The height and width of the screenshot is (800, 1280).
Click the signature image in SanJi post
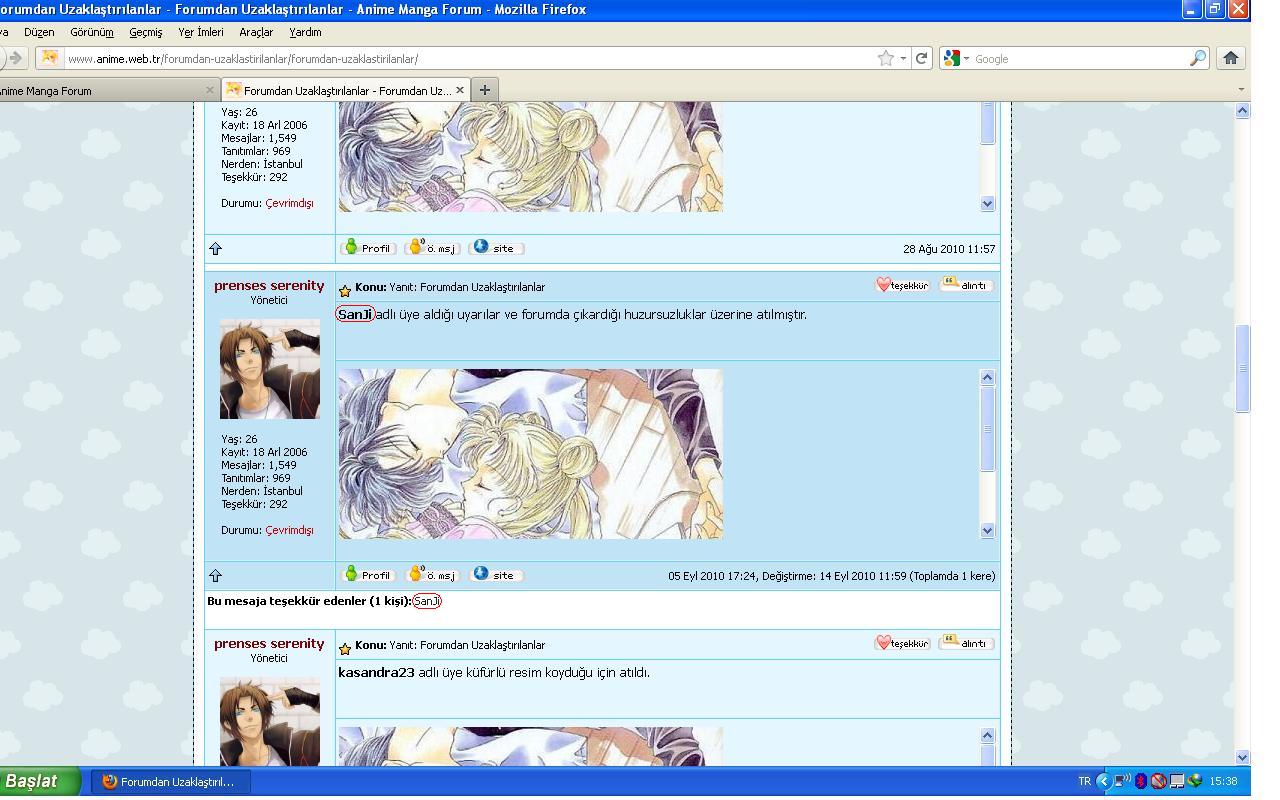531,454
